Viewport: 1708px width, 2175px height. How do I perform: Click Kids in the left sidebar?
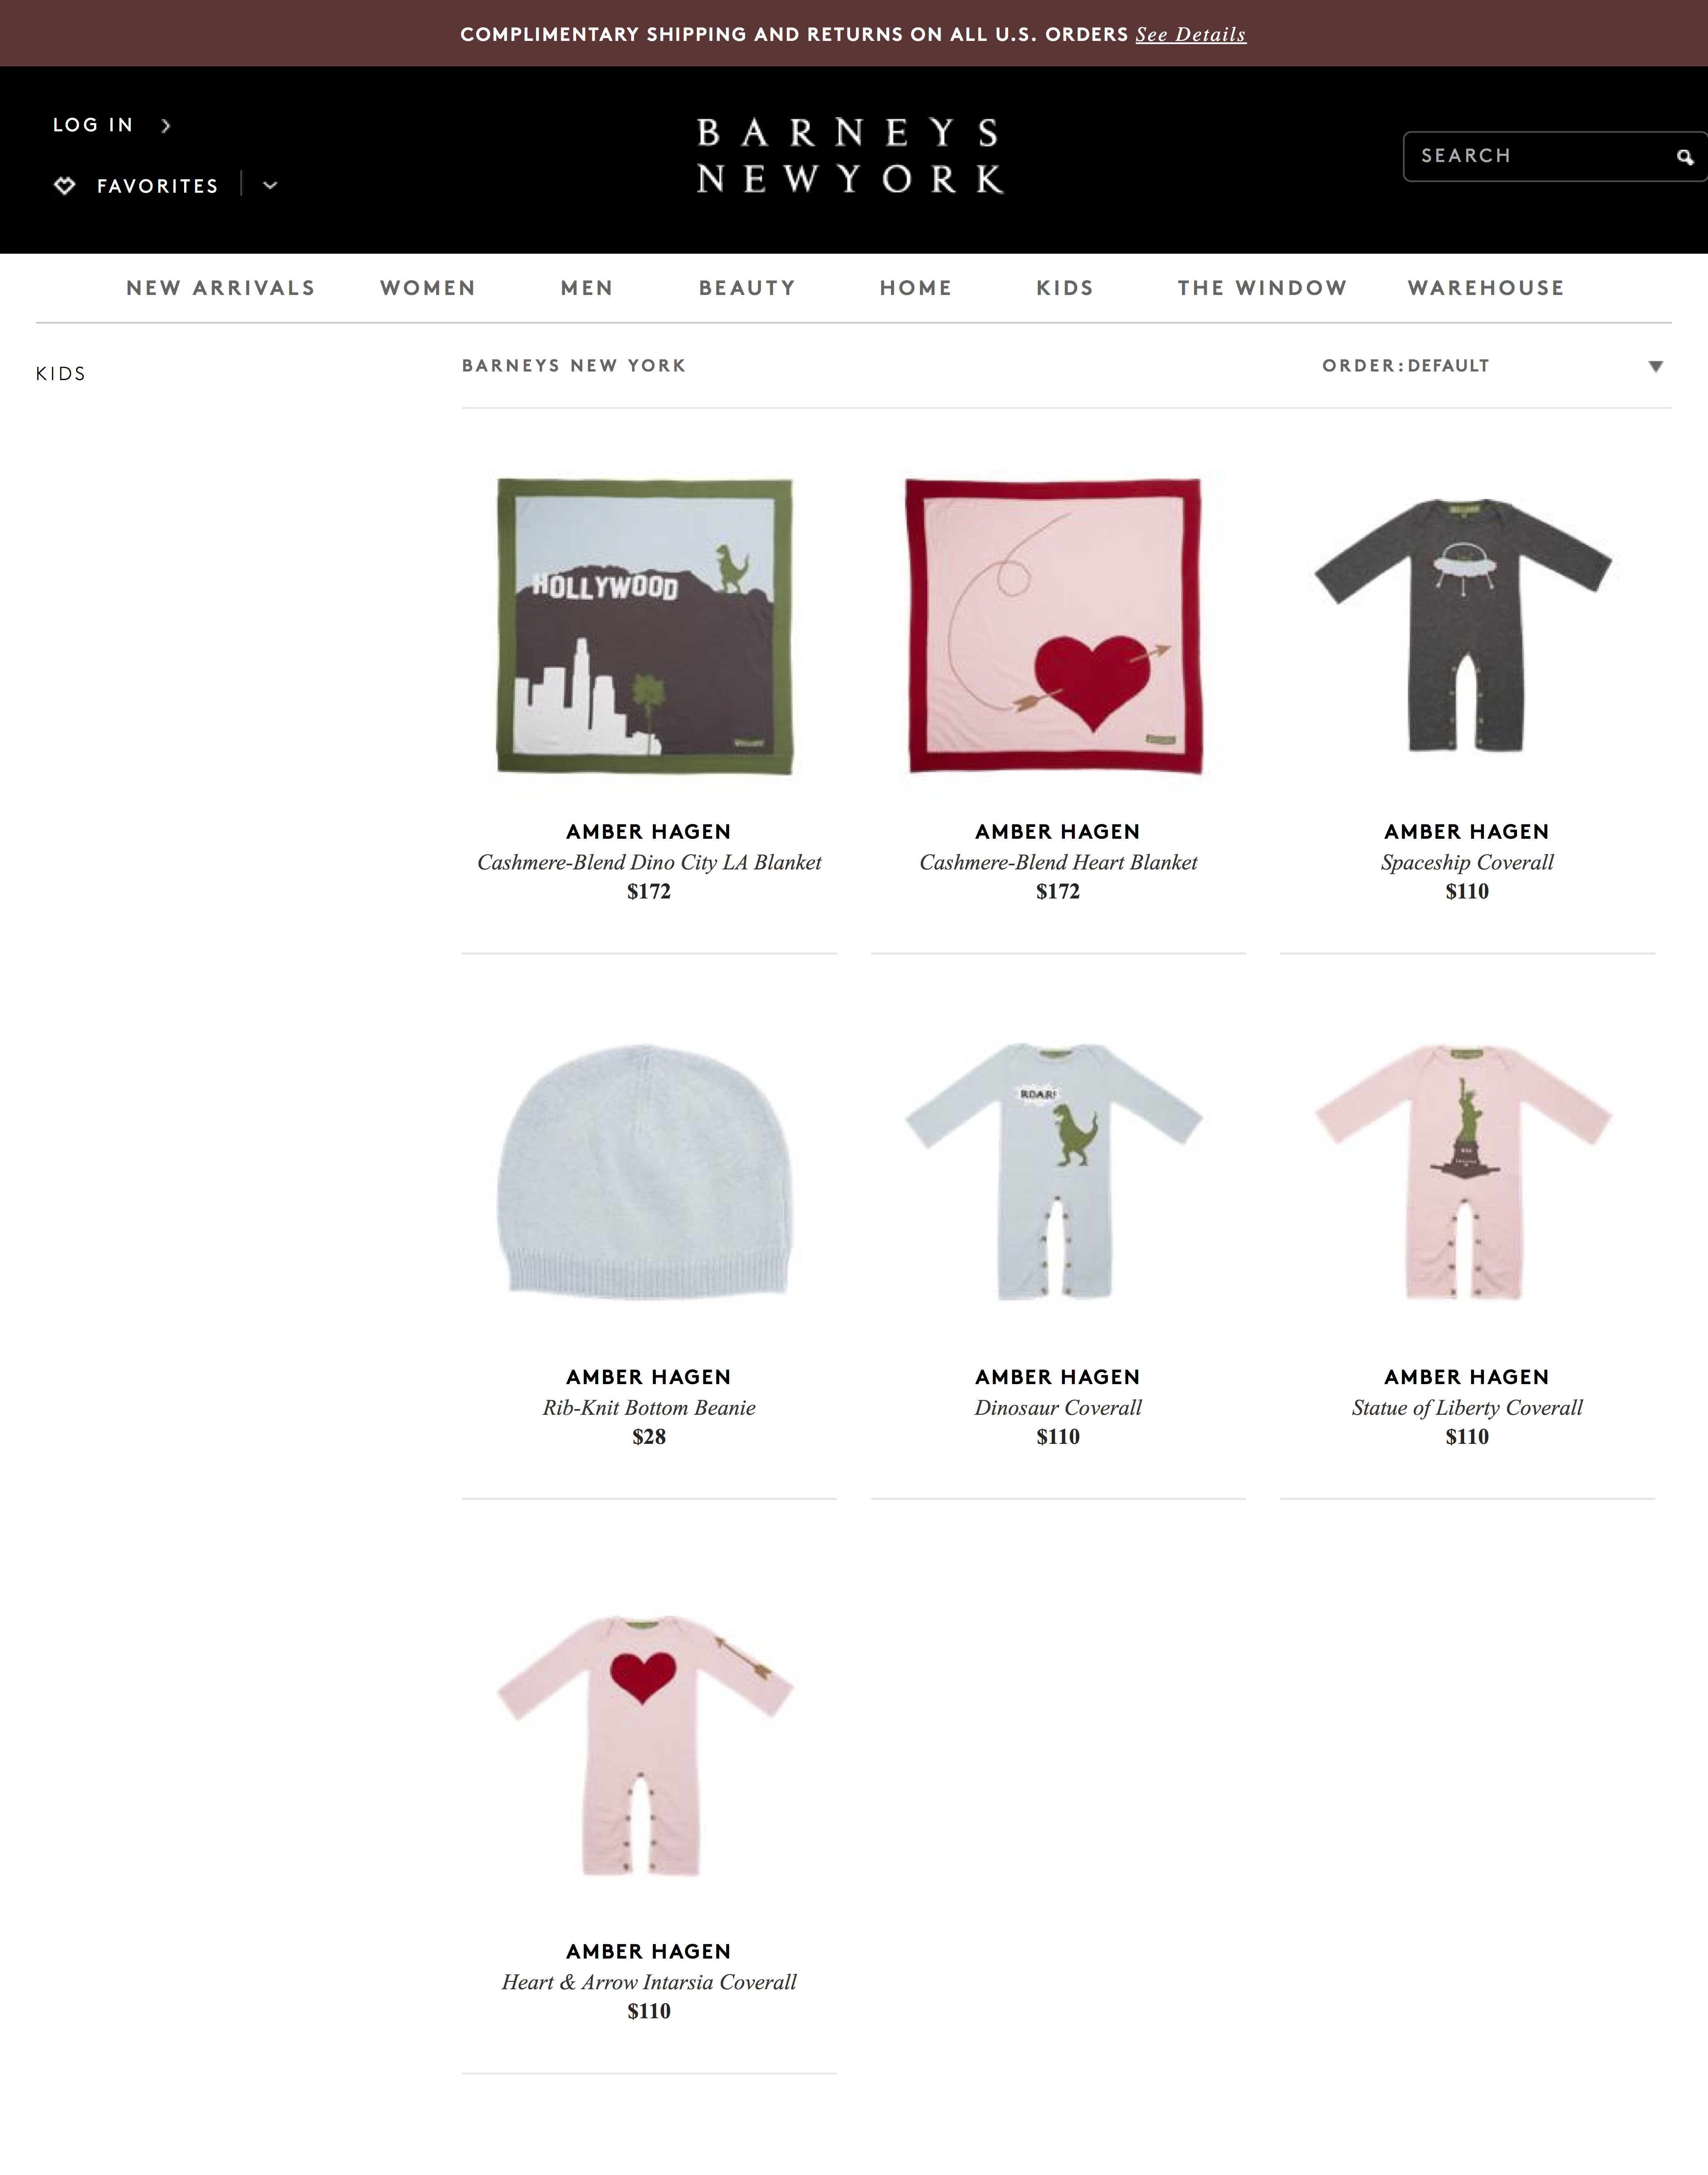tap(61, 374)
